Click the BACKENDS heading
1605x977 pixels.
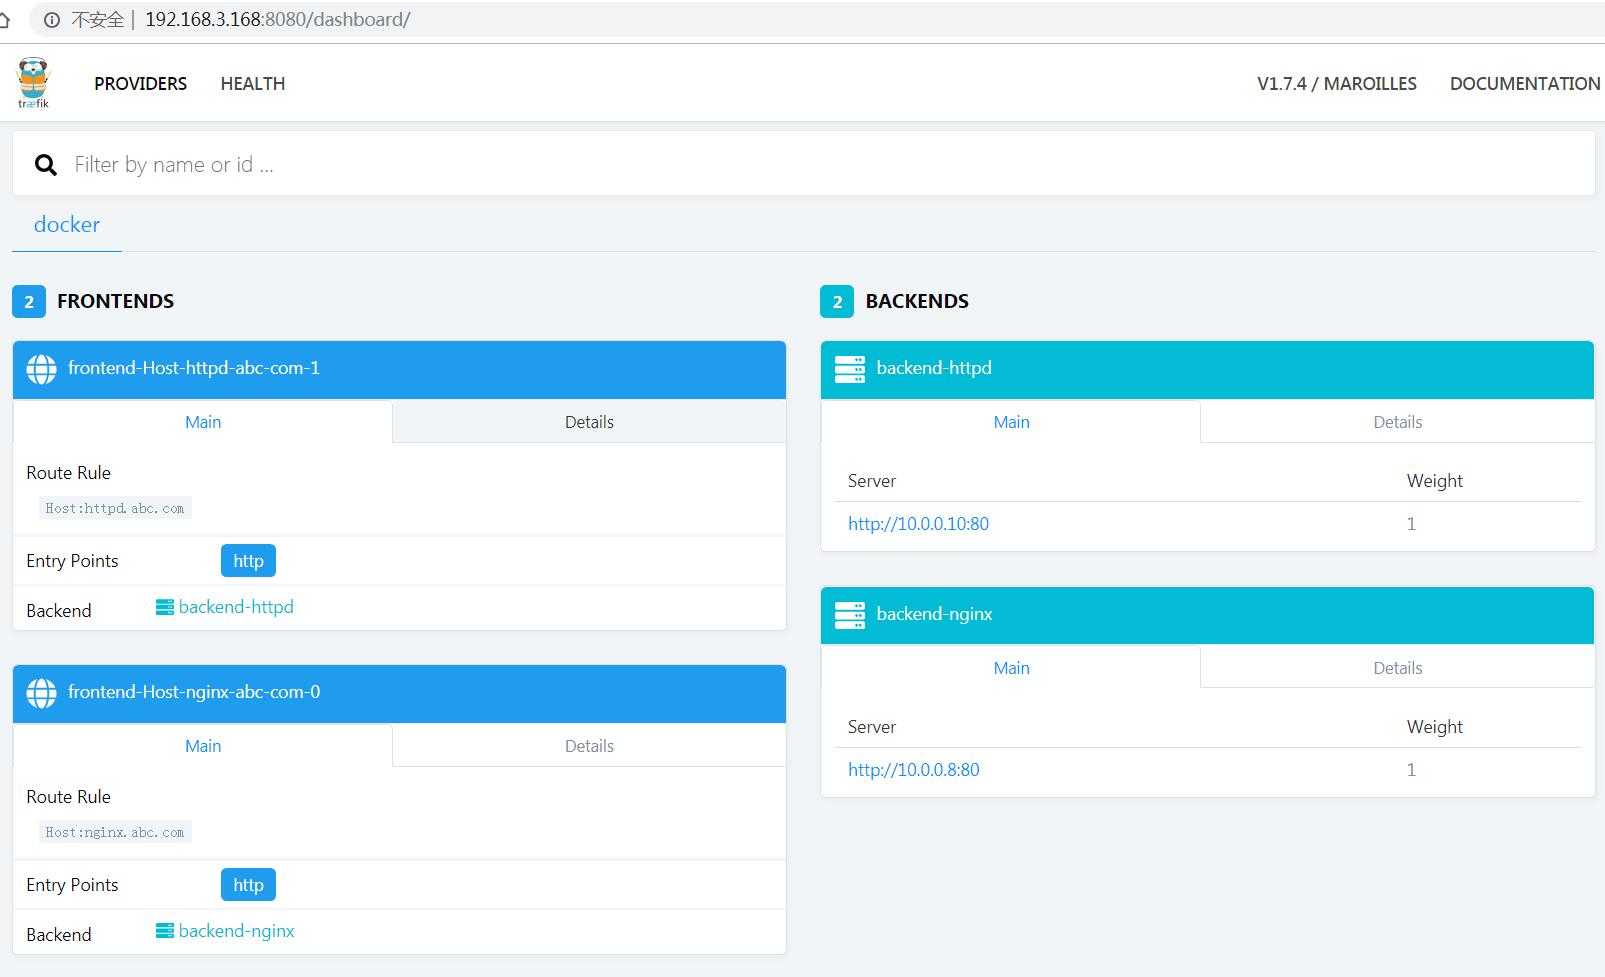pos(917,302)
